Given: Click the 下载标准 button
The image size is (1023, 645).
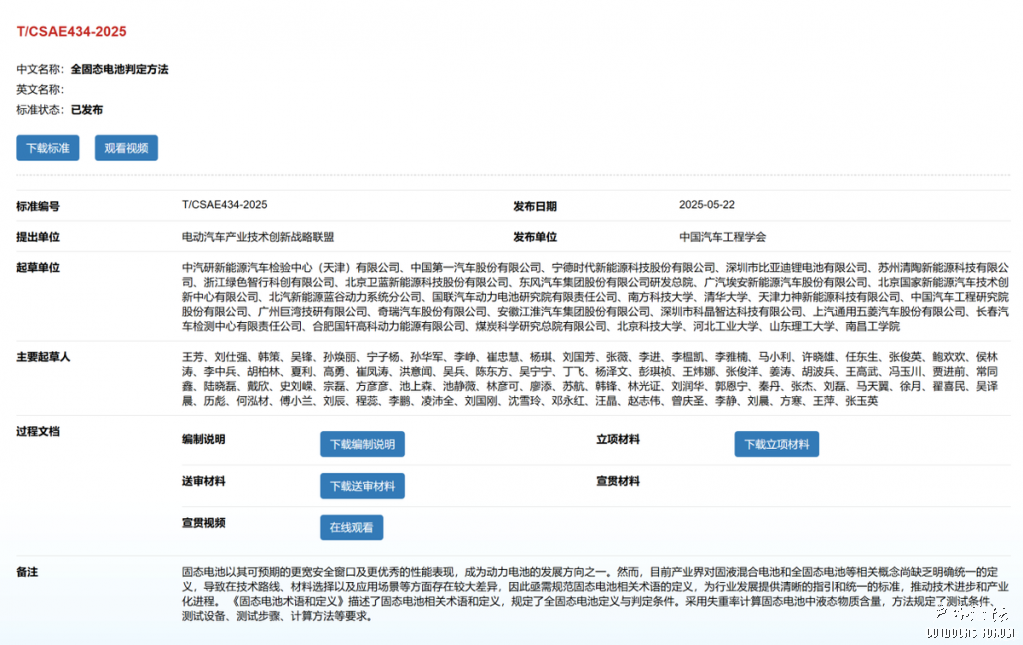Looking at the screenshot, I should tap(48, 148).
